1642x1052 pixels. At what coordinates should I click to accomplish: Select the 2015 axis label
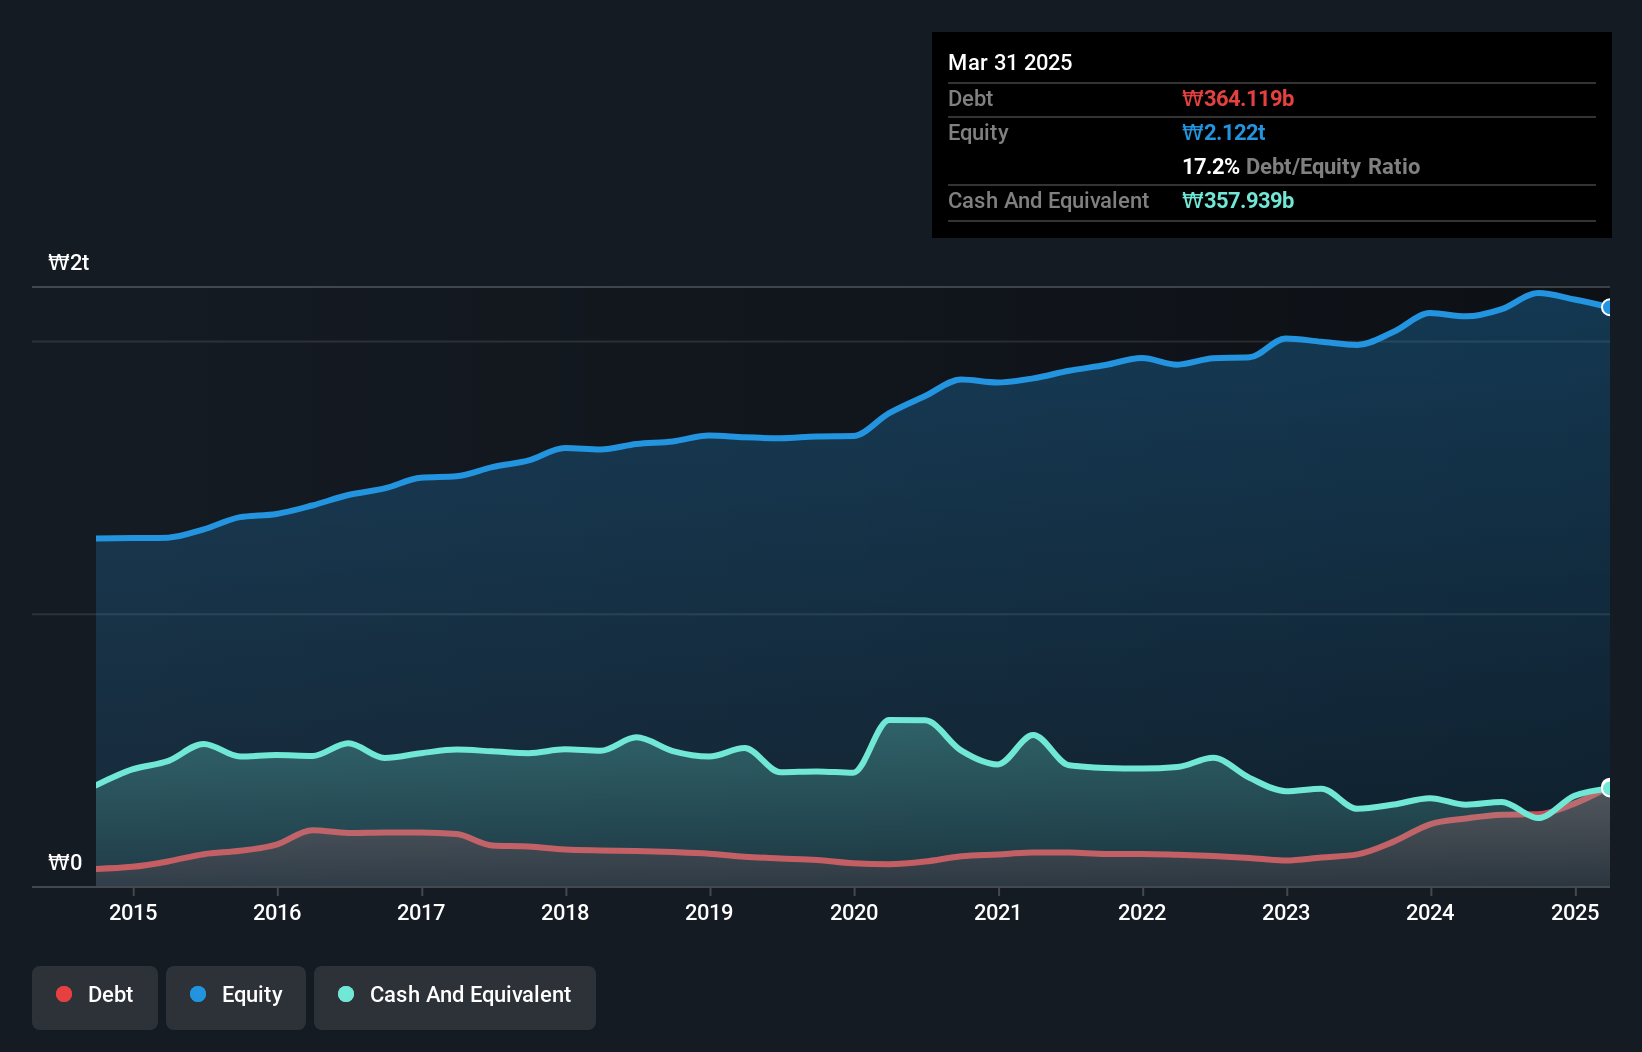(133, 912)
